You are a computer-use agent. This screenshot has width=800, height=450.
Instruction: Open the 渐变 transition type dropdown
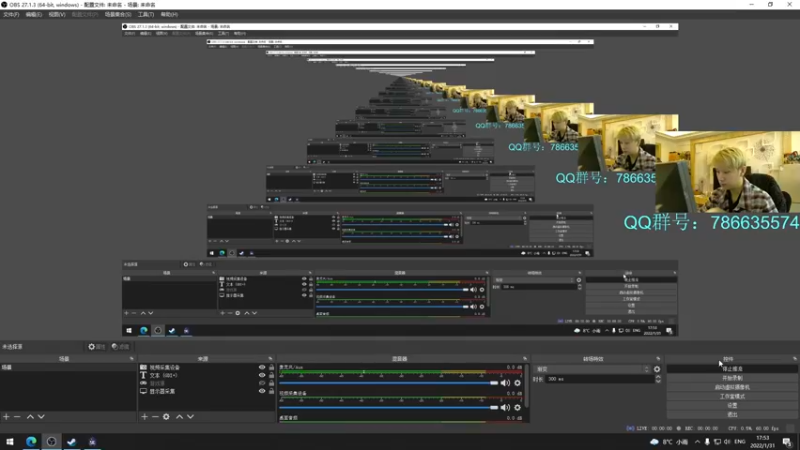(x=592, y=369)
